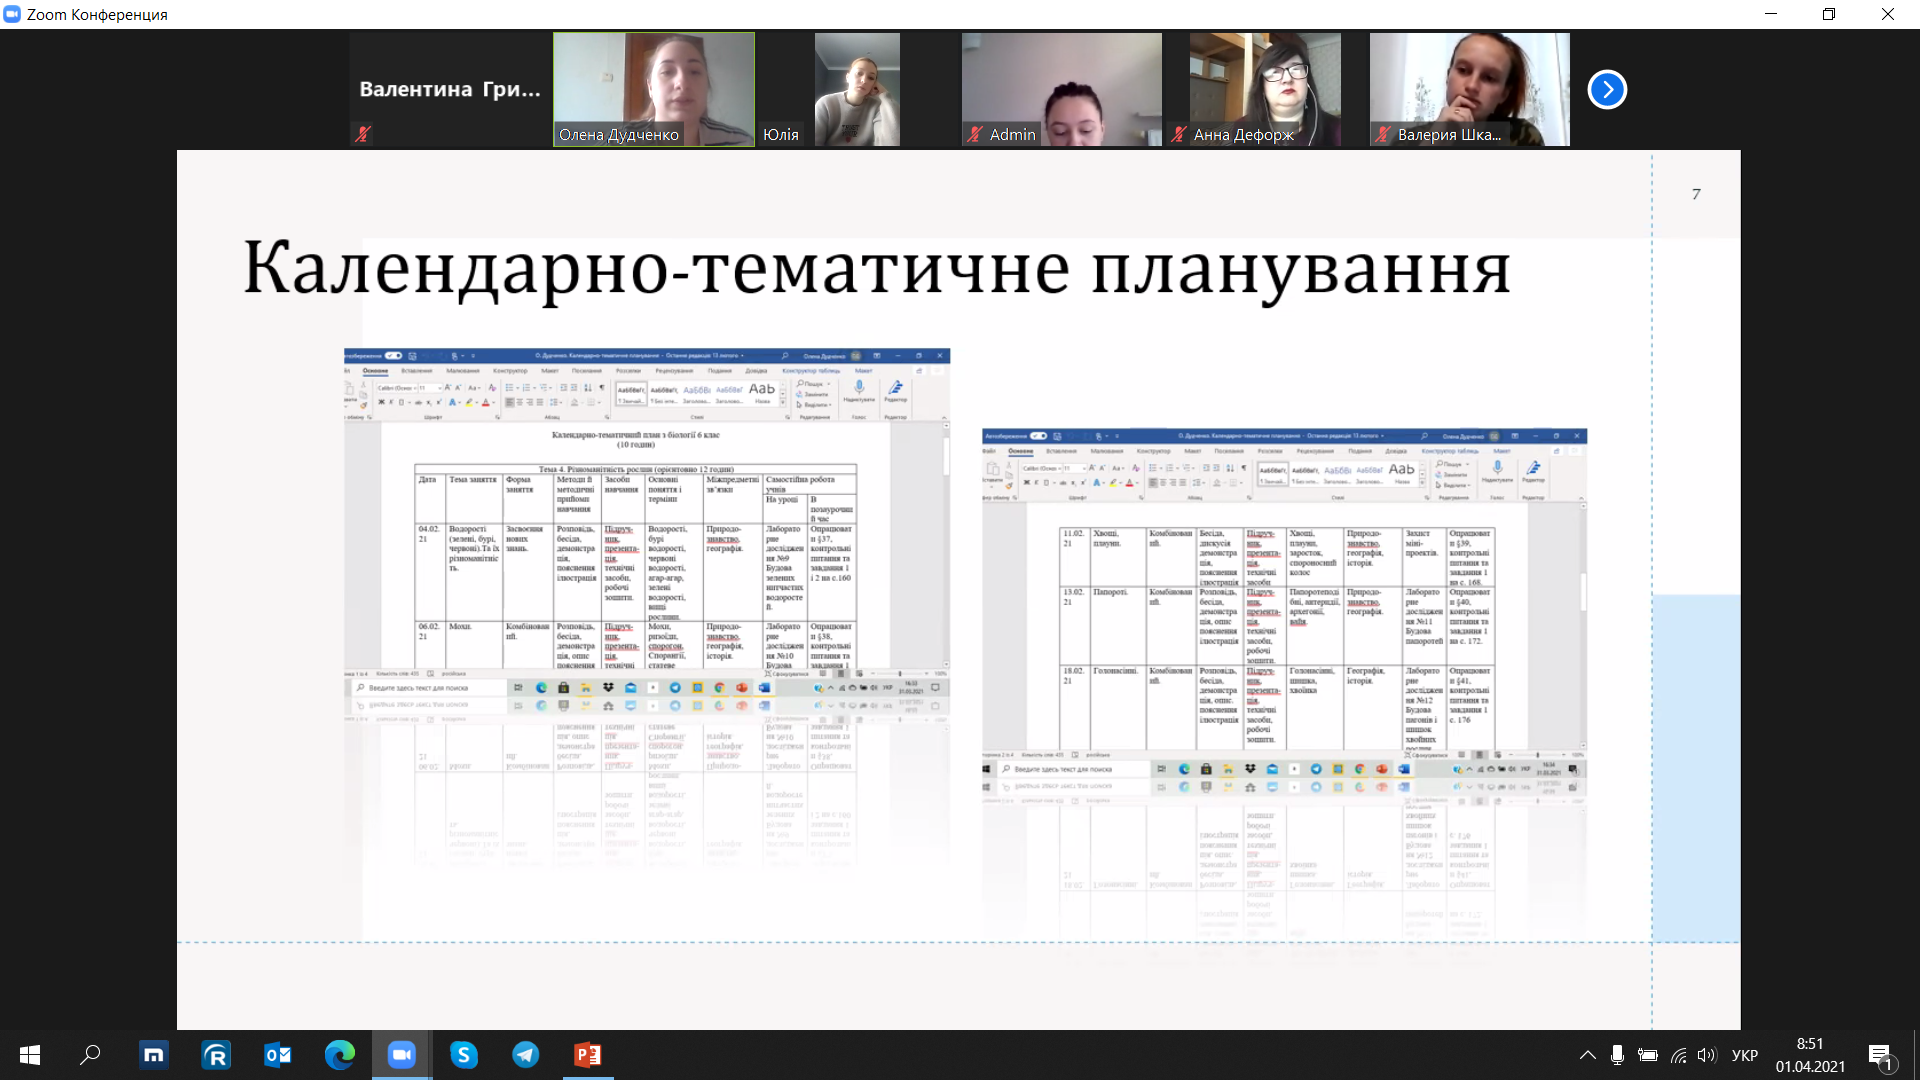1920x1080 pixels.
Task: Select Олена Дудченко video thumbnail
Action: (654, 88)
